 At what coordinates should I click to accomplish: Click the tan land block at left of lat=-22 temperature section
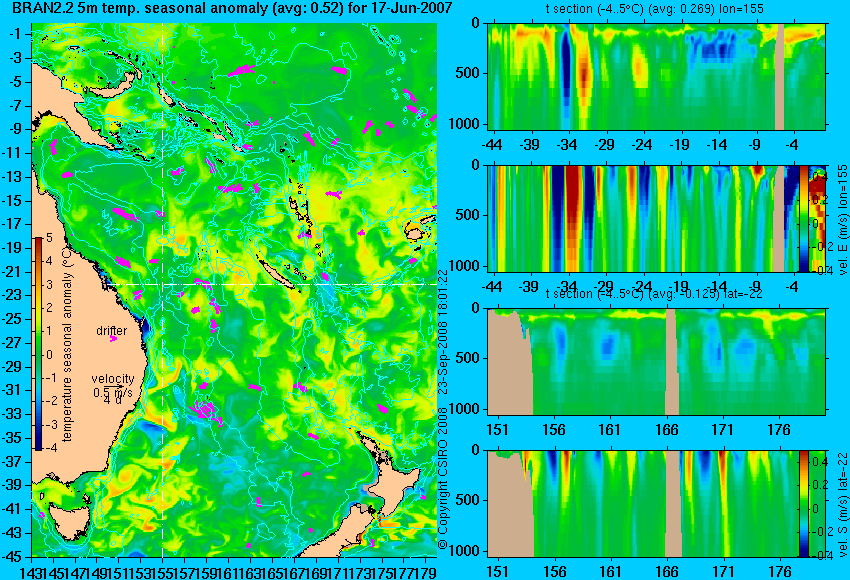(x=508, y=362)
